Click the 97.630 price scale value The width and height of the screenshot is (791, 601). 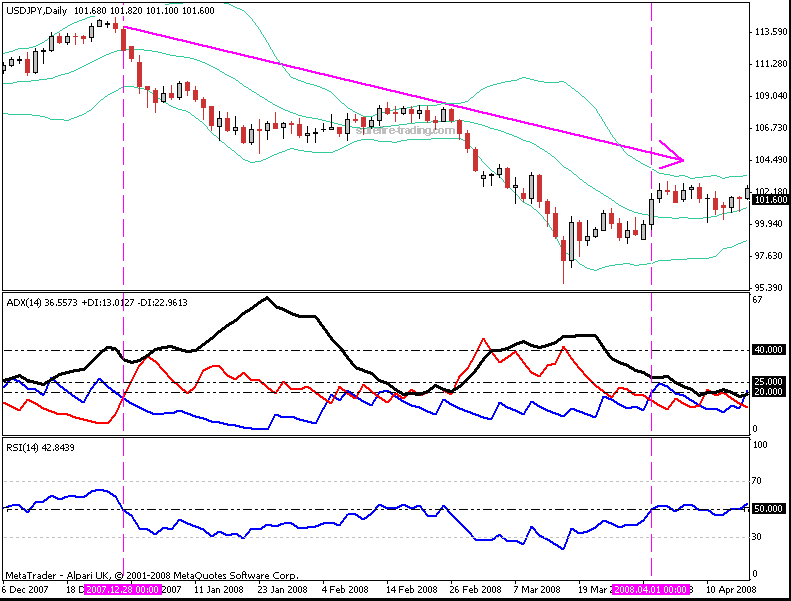[x=769, y=256]
